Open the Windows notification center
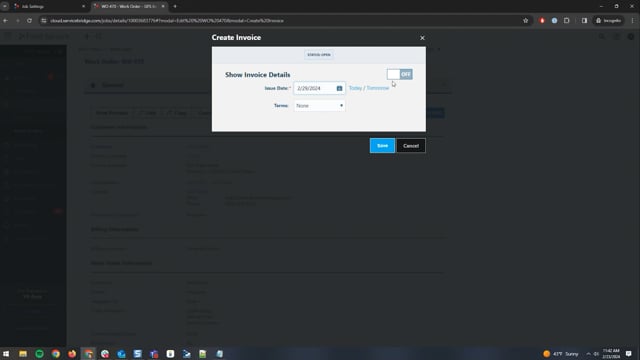 pos(629,354)
